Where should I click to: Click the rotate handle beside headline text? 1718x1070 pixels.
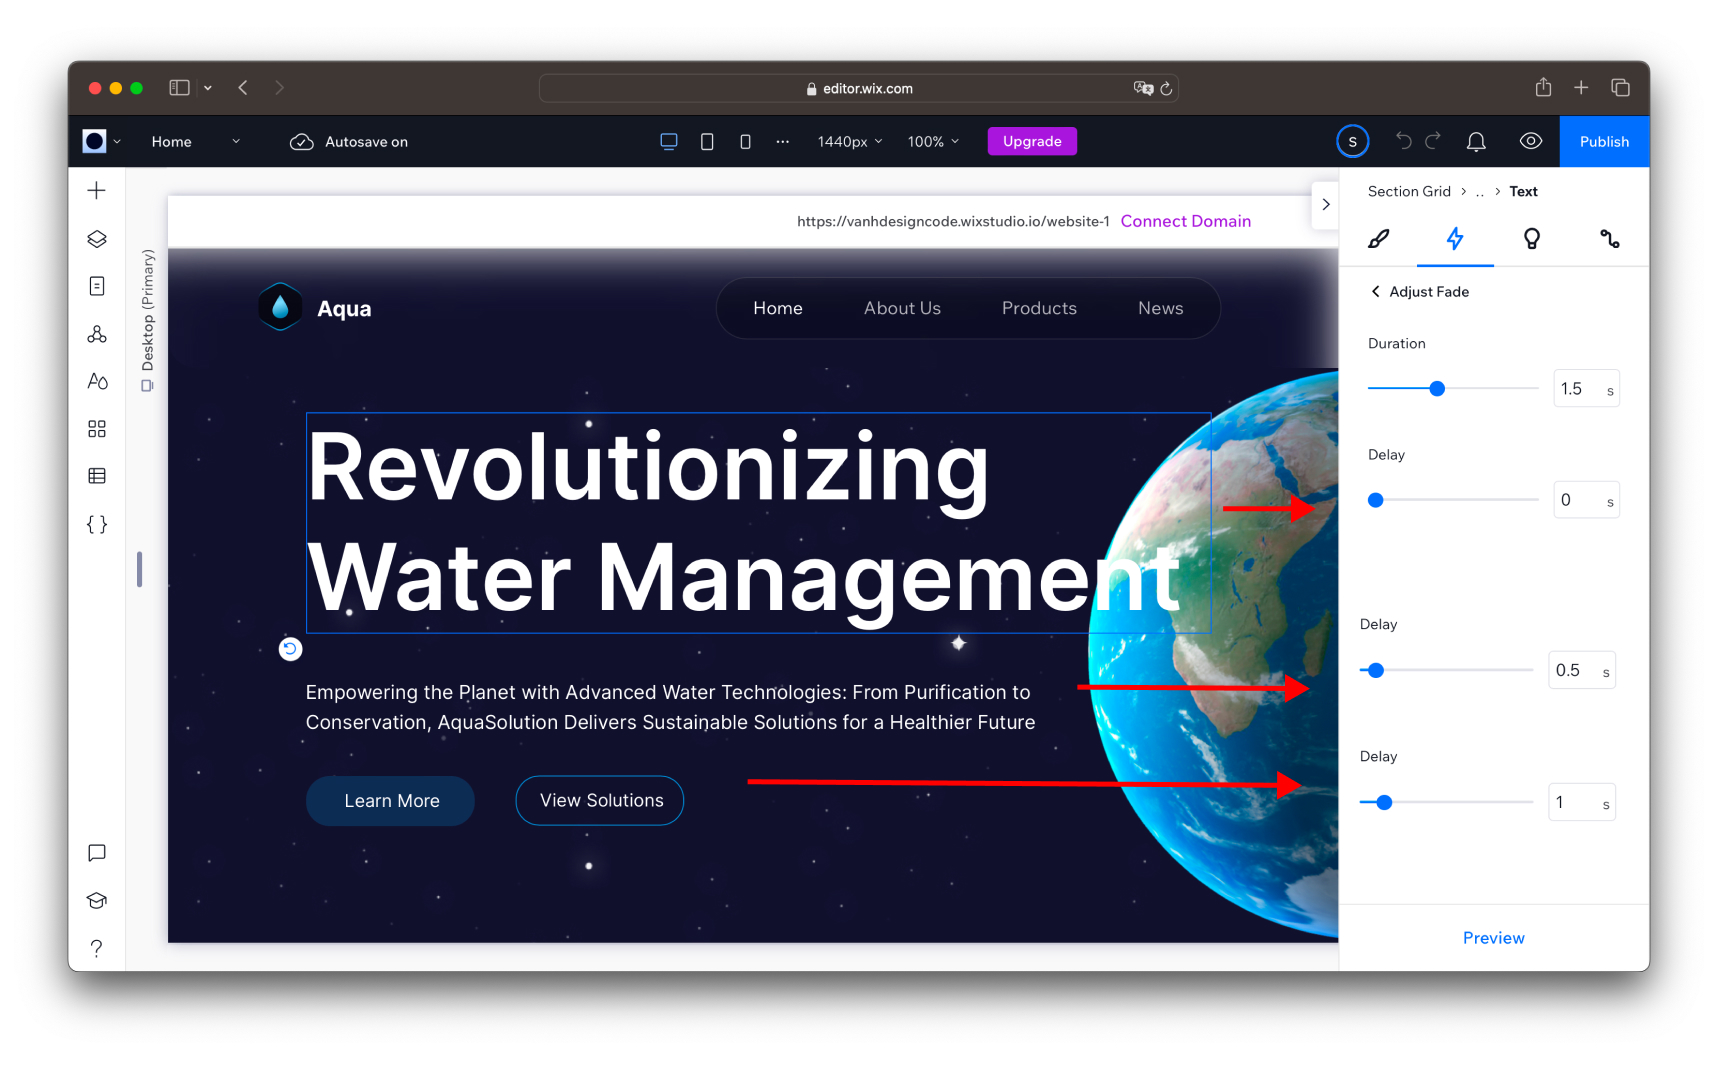point(290,649)
